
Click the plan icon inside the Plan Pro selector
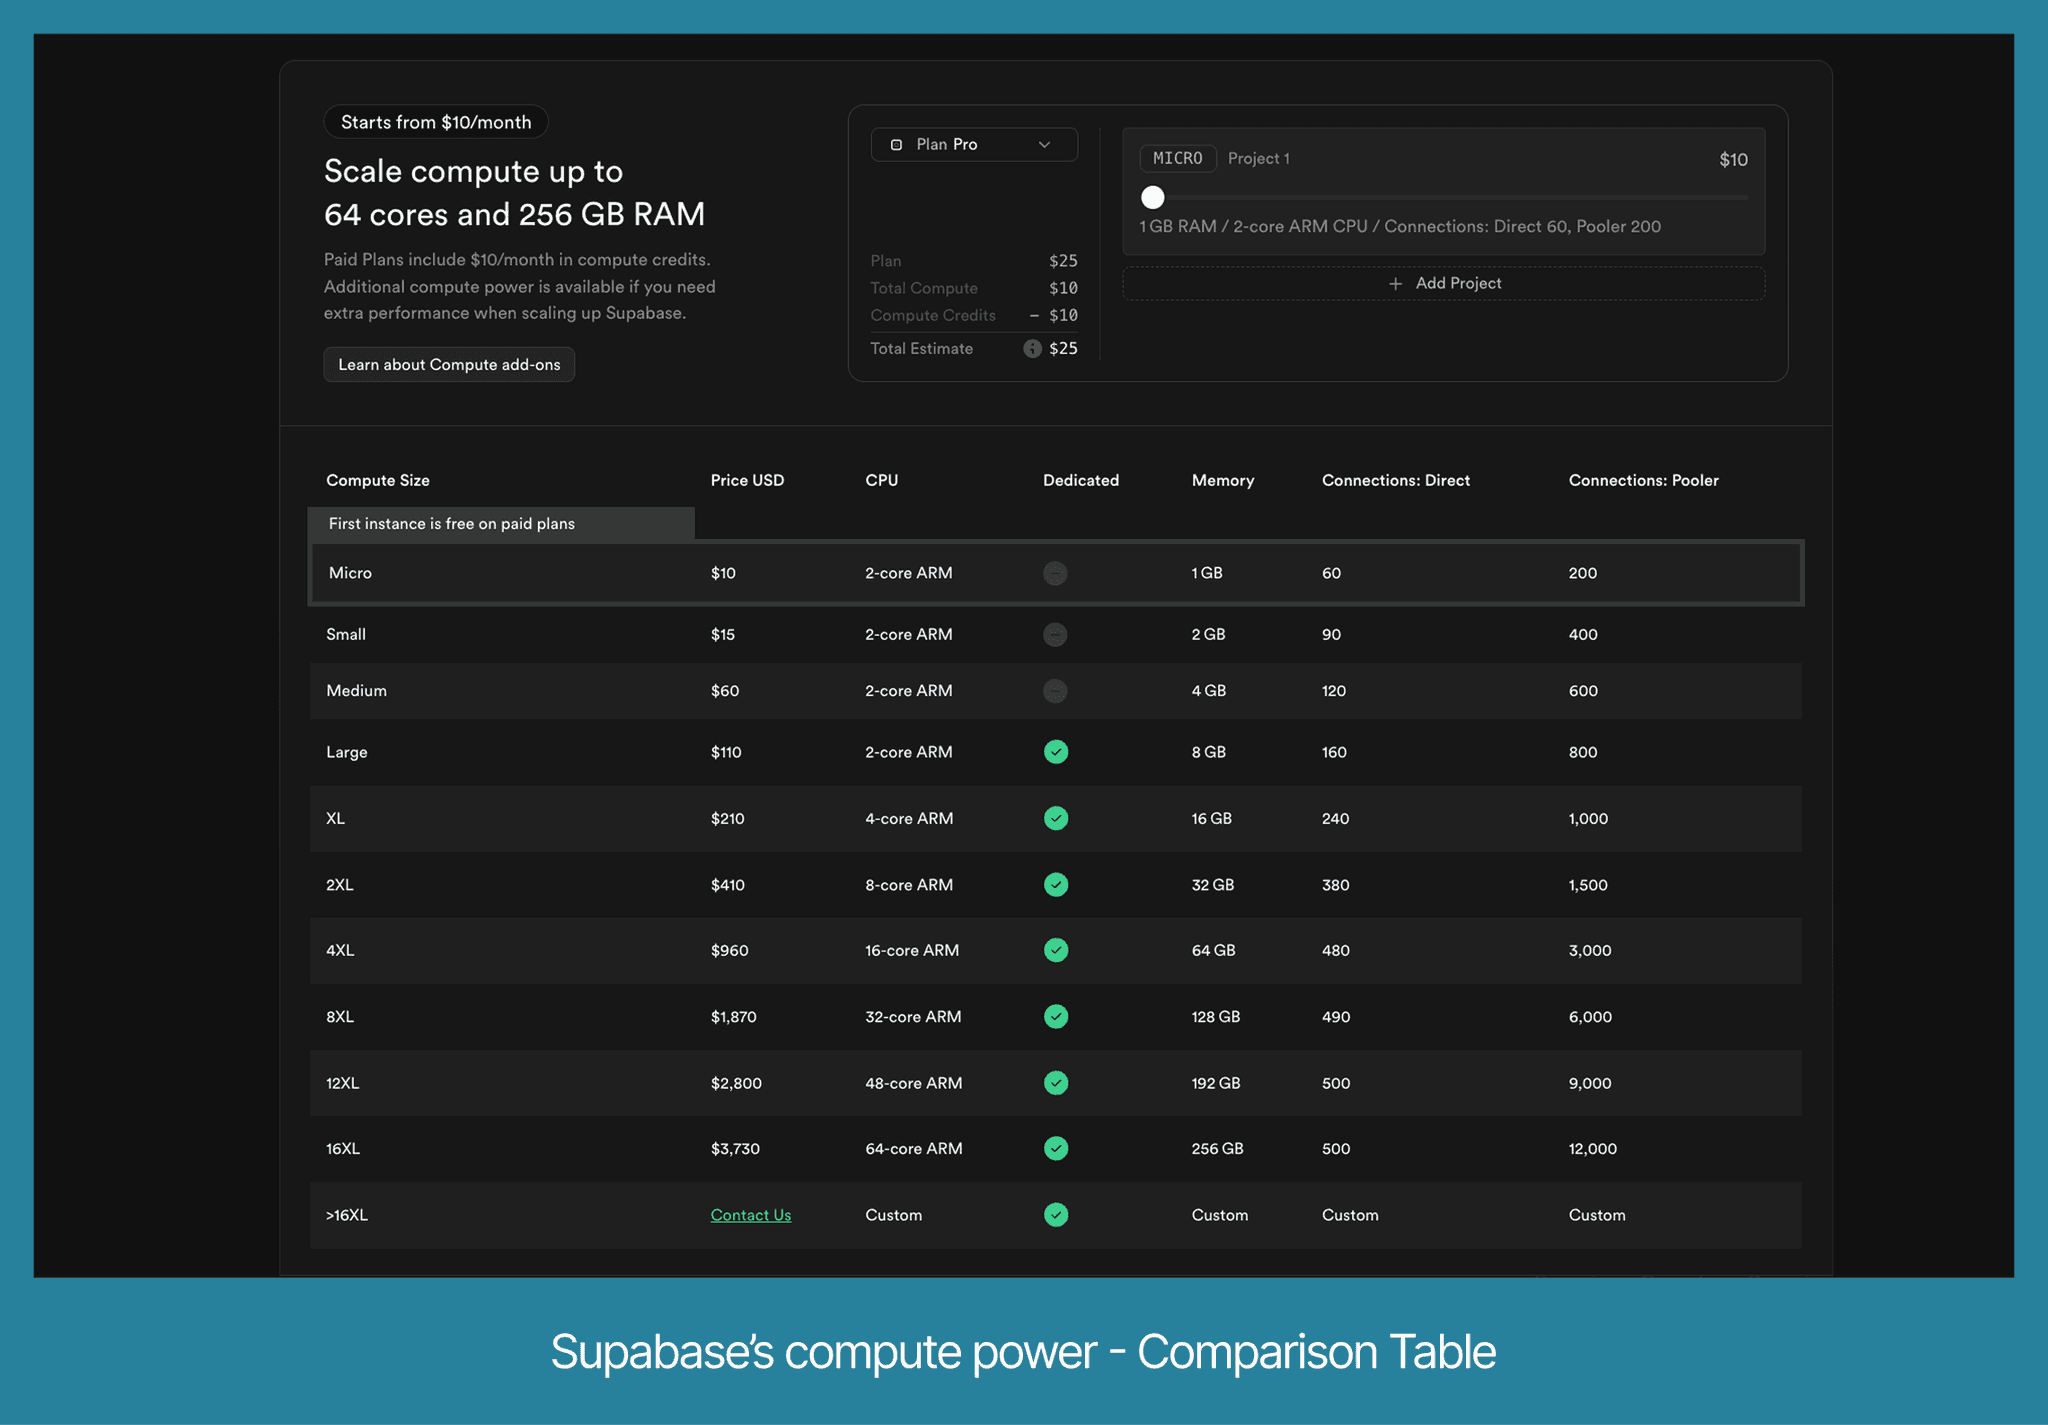(897, 144)
